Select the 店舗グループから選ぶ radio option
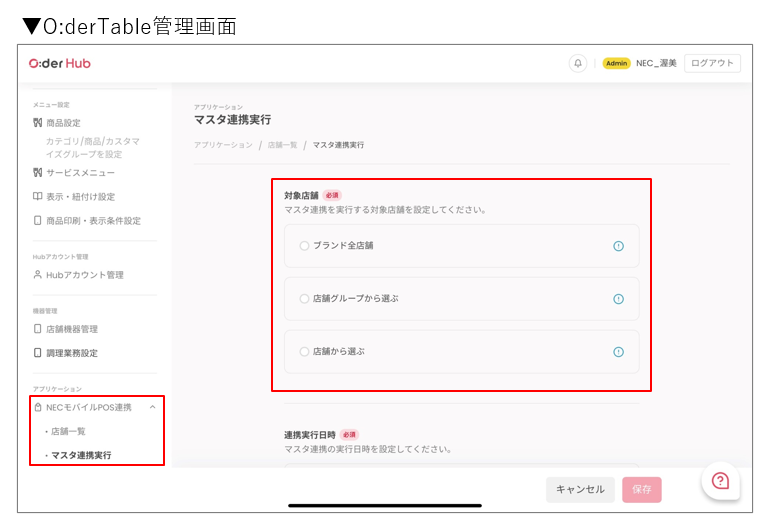783x528 pixels. click(x=304, y=299)
